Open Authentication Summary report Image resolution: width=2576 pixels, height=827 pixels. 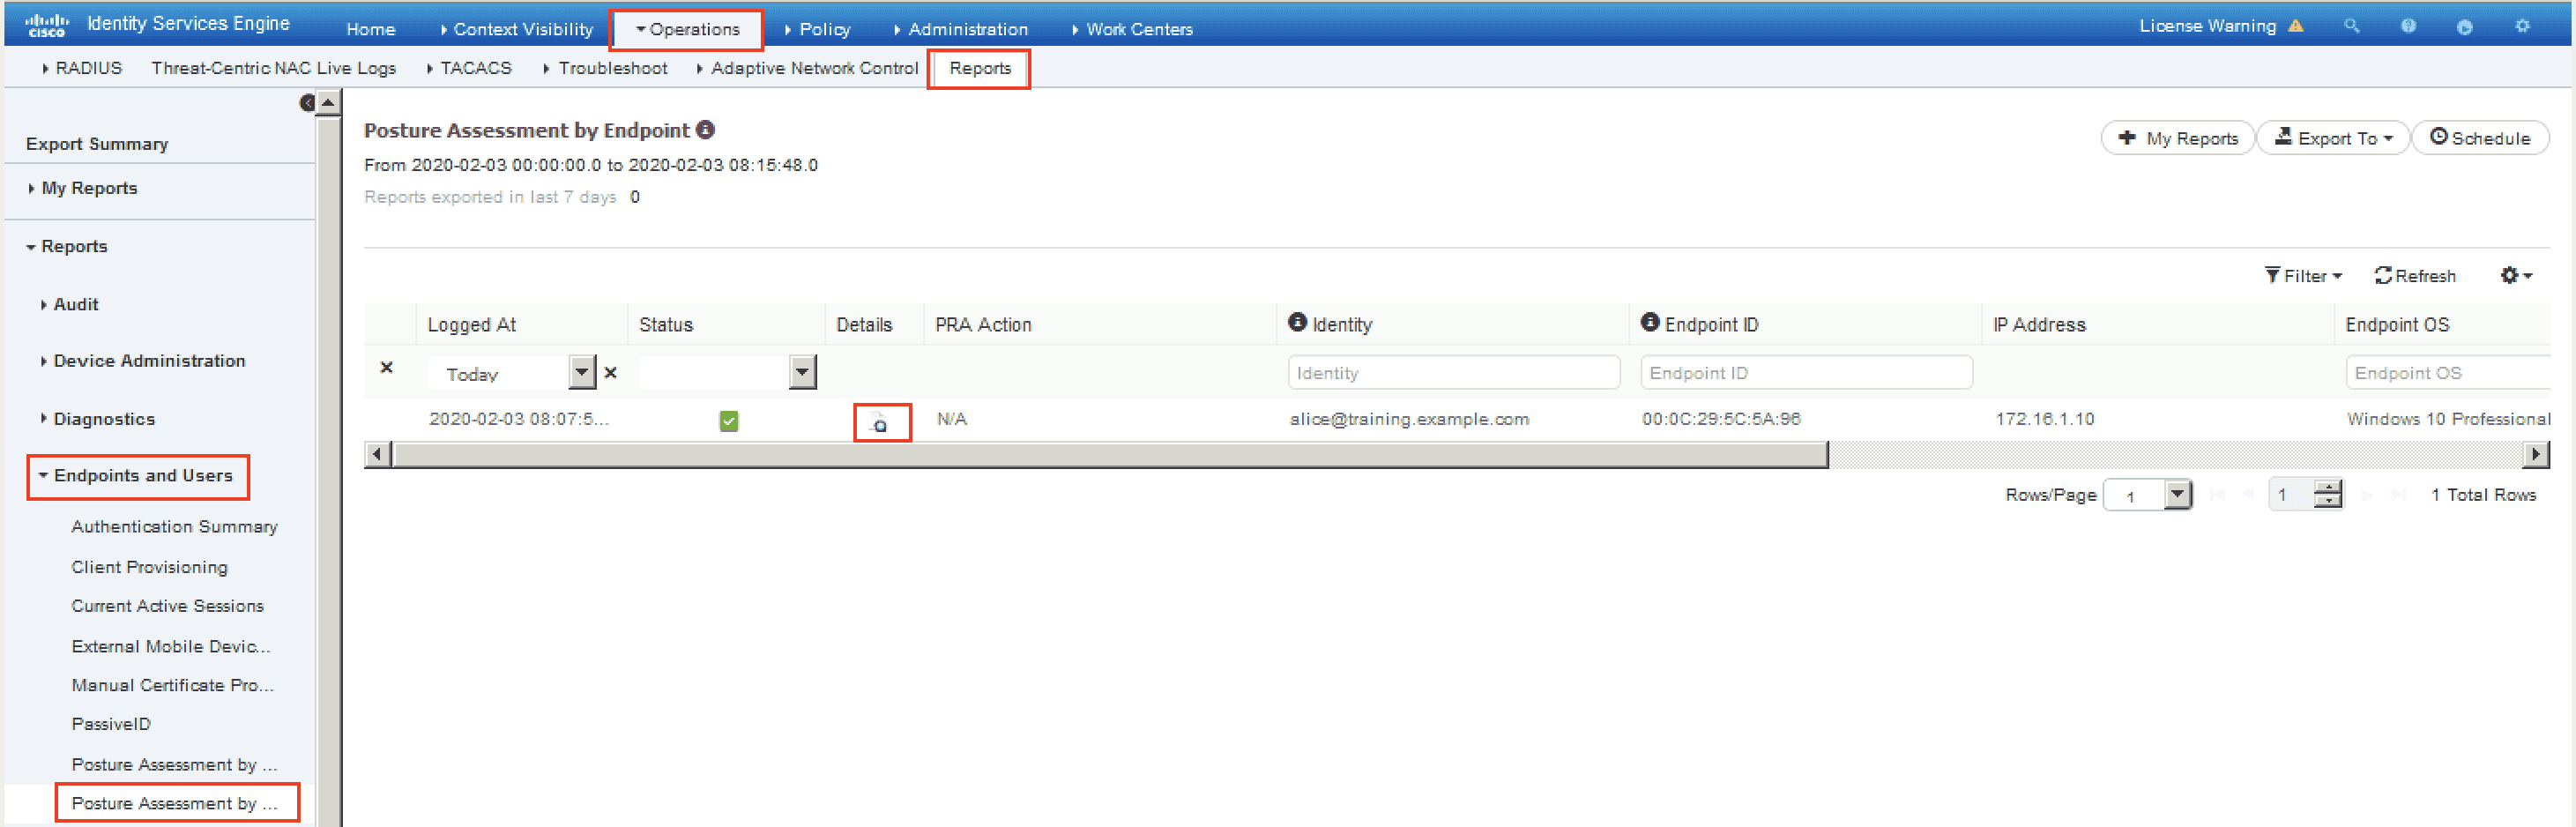pyautogui.click(x=174, y=526)
